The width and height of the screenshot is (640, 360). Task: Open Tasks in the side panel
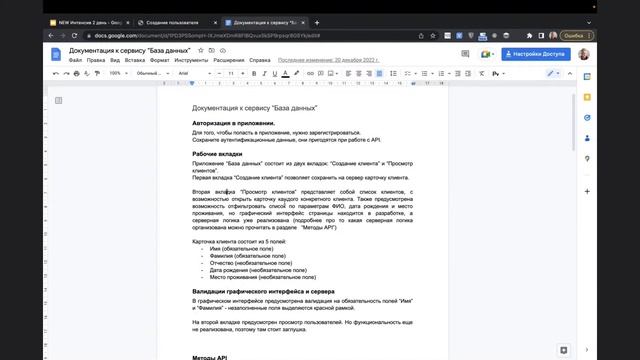click(x=587, y=118)
